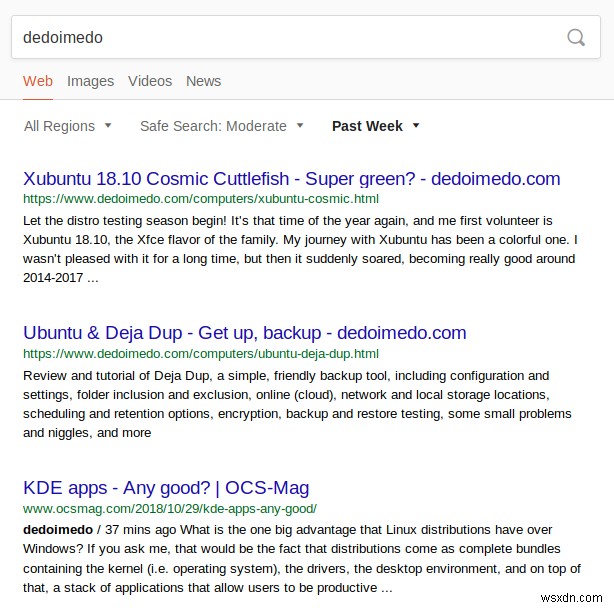Click the snippet starting 'Let the distro testing season'
614x608 pixels.
(x=300, y=249)
